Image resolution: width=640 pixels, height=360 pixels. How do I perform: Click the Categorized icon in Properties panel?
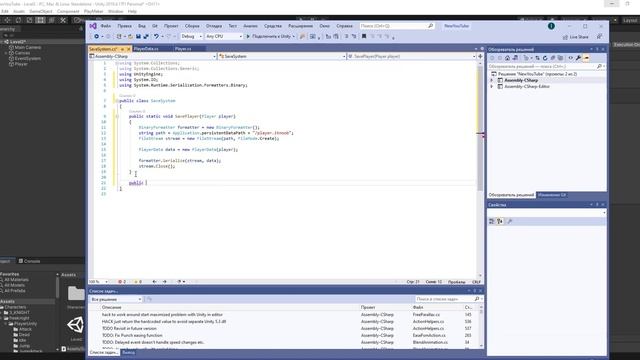pos(492,221)
